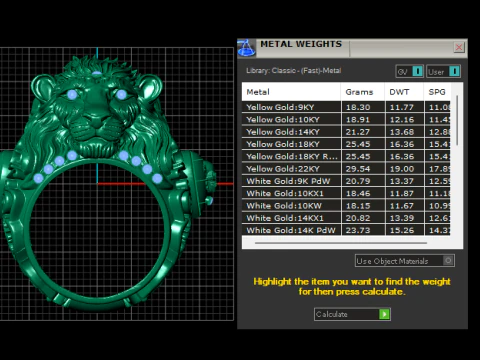Click the 11.77 DWT value
The height and width of the screenshot is (360, 480).
tap(402, 107)
